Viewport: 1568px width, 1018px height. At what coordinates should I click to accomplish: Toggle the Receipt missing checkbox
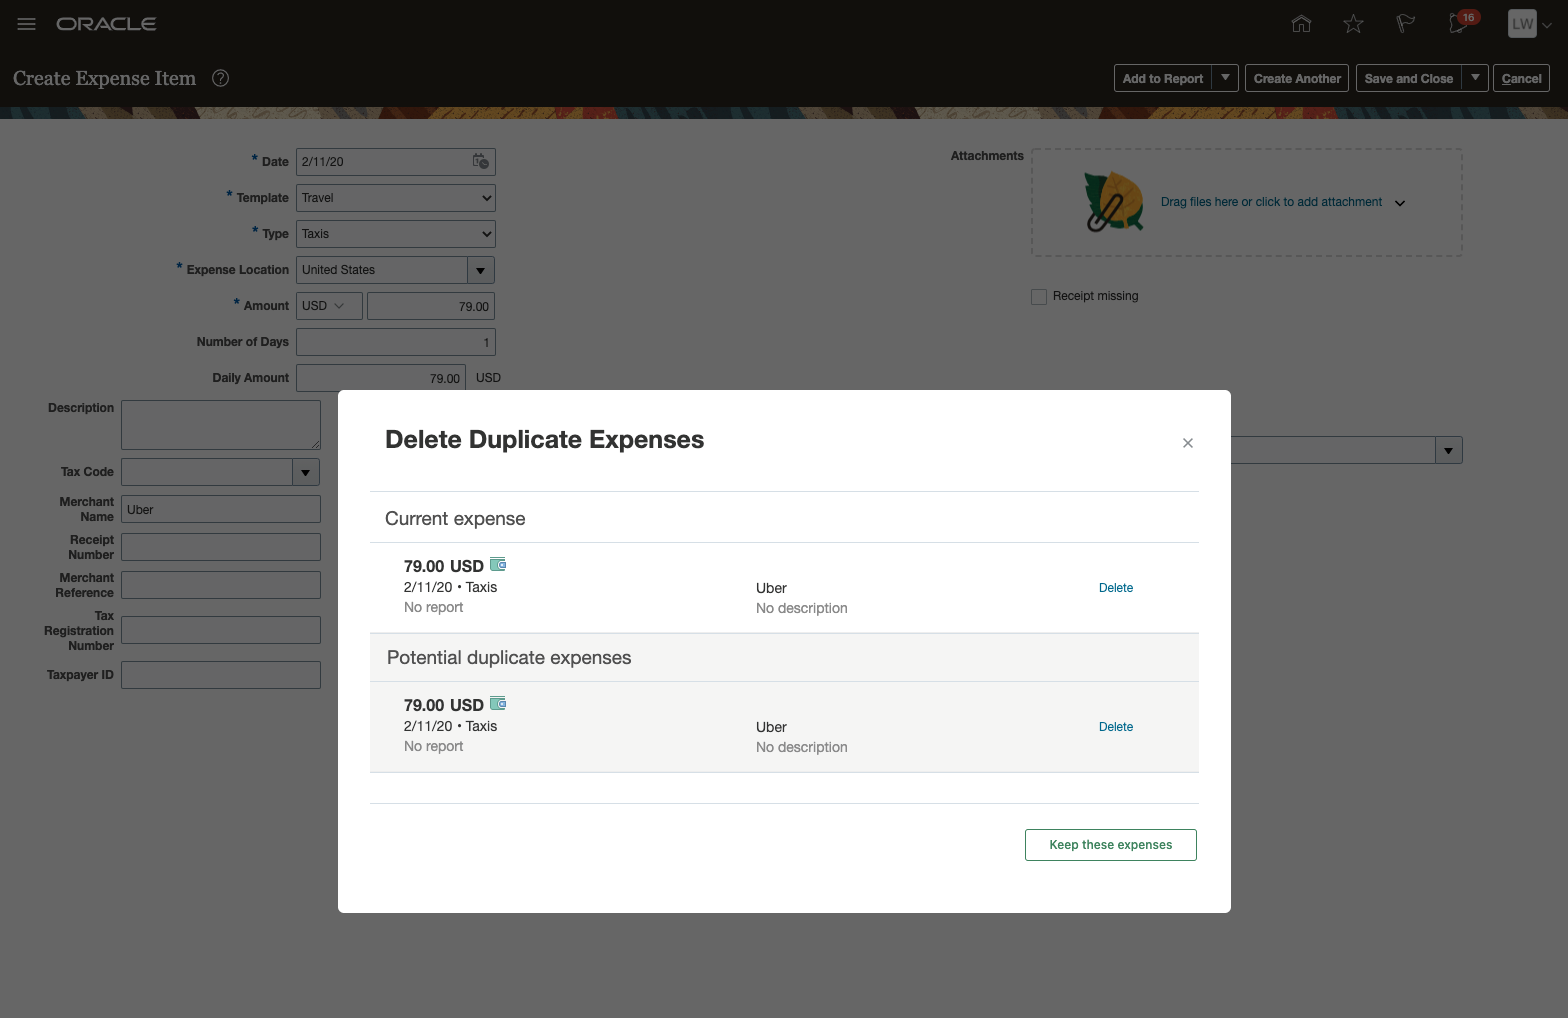point(1039,297)
